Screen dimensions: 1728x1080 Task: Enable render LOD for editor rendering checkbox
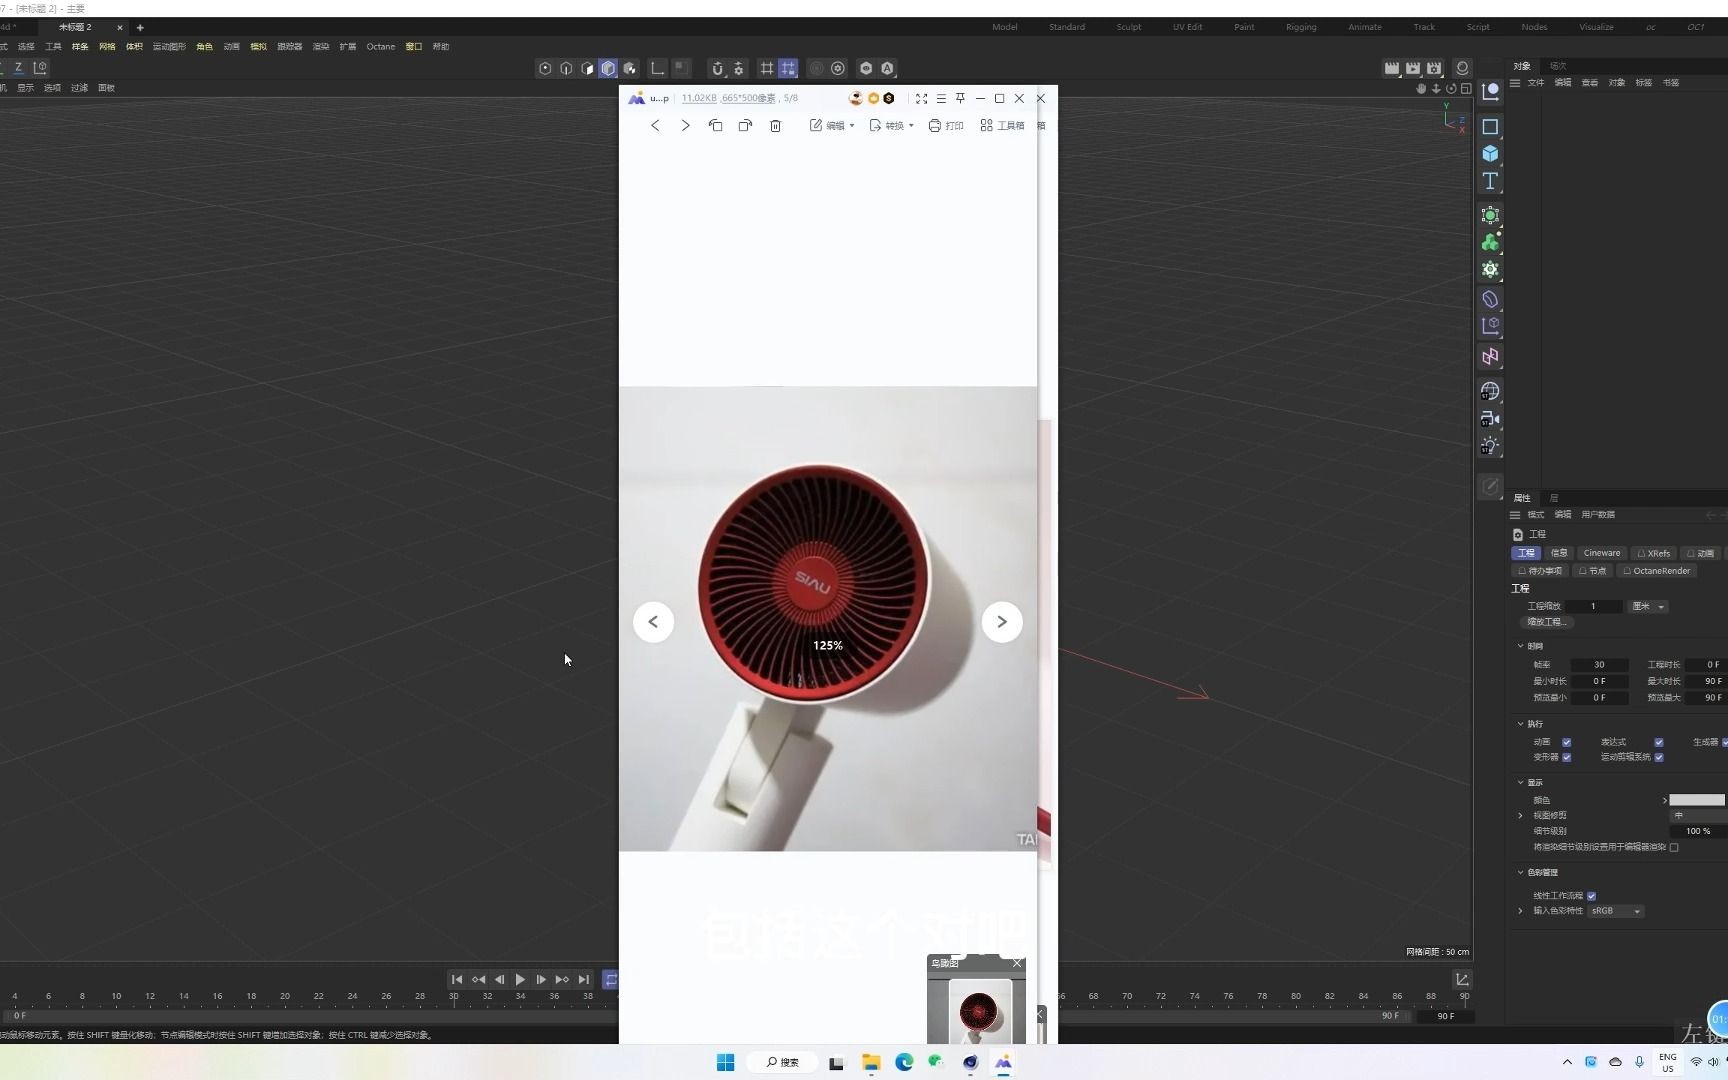(1673, 847)
